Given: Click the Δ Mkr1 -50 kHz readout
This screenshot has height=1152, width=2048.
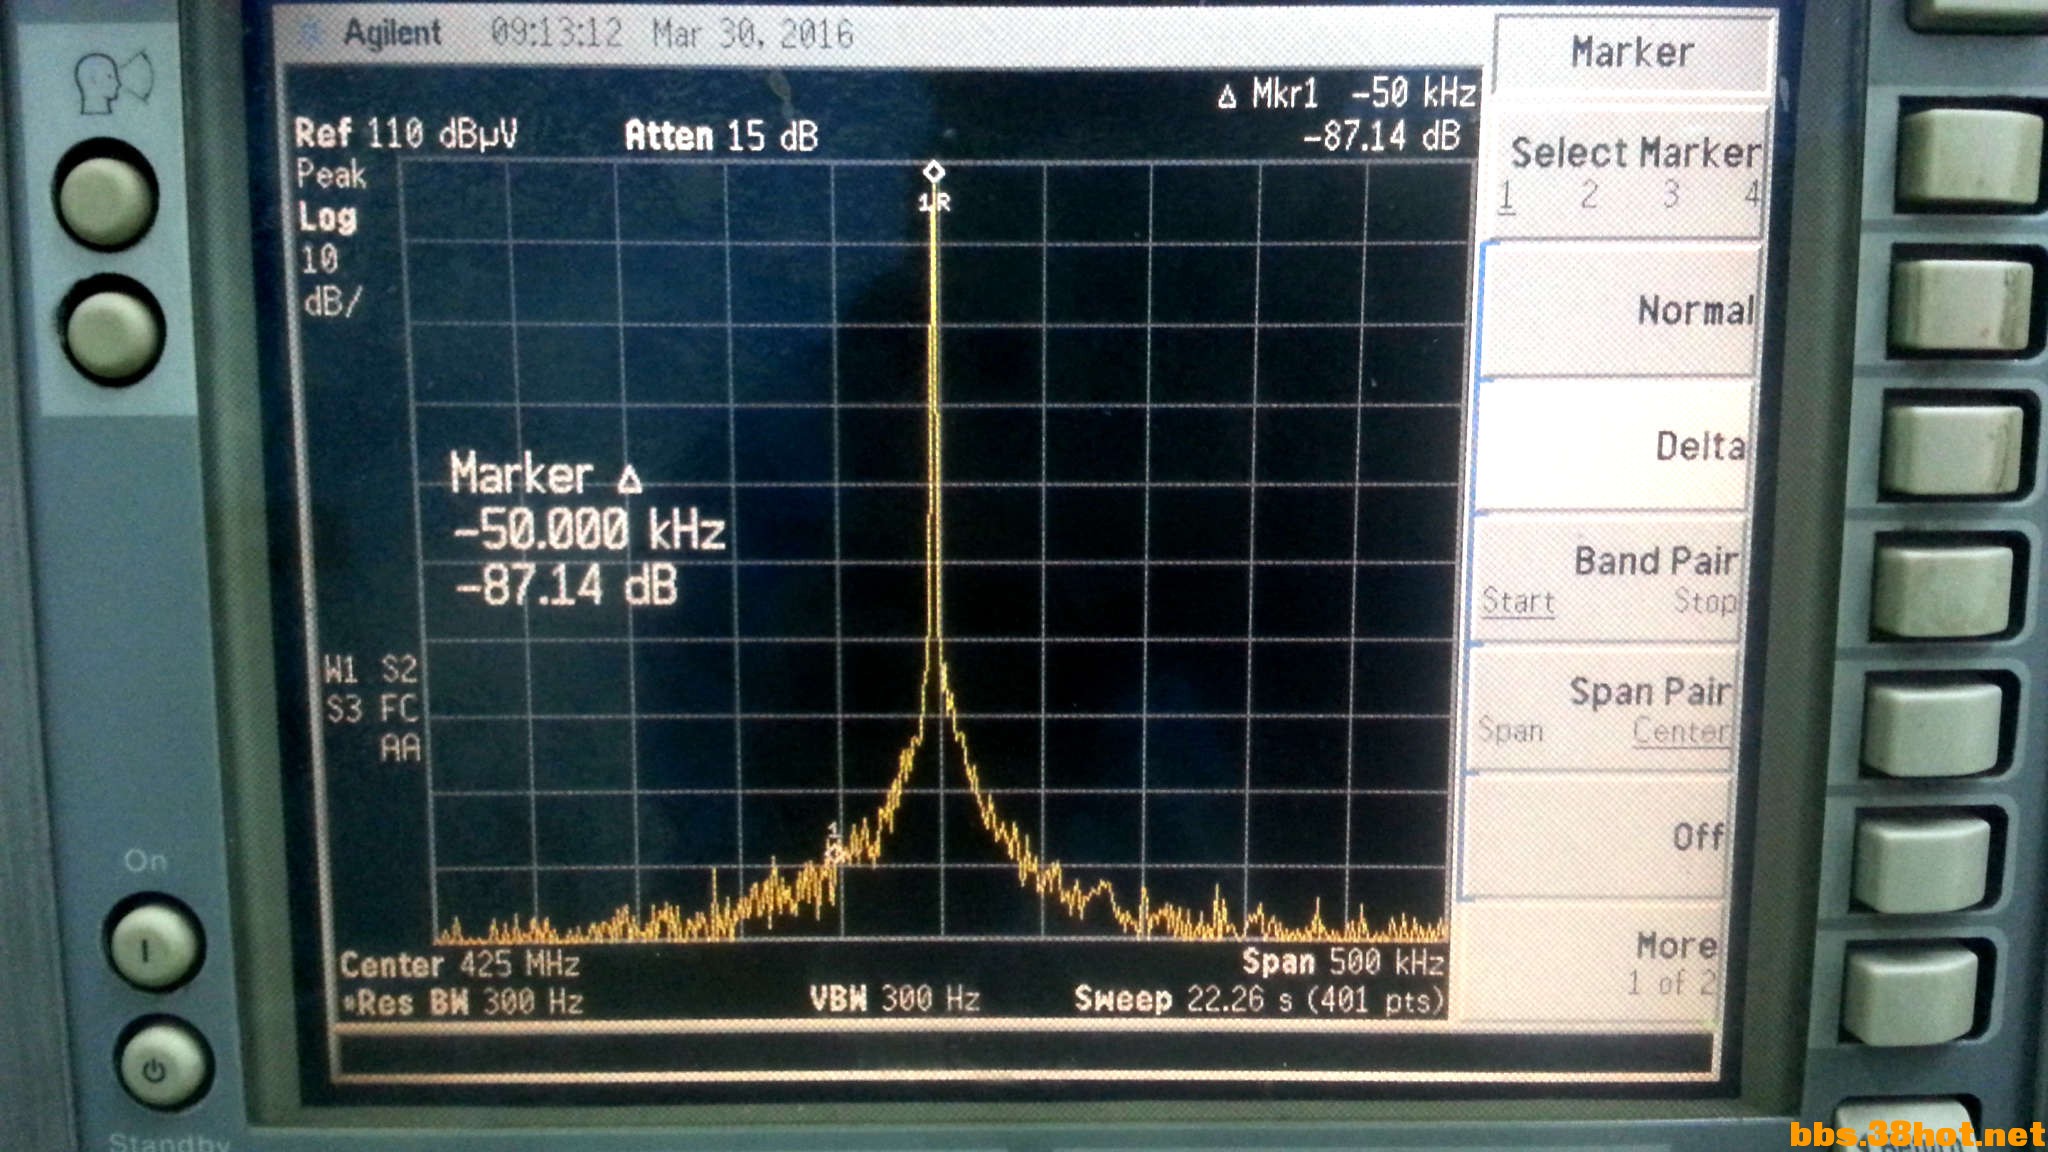Looking at the screenshot, I should click(1347, 93).
